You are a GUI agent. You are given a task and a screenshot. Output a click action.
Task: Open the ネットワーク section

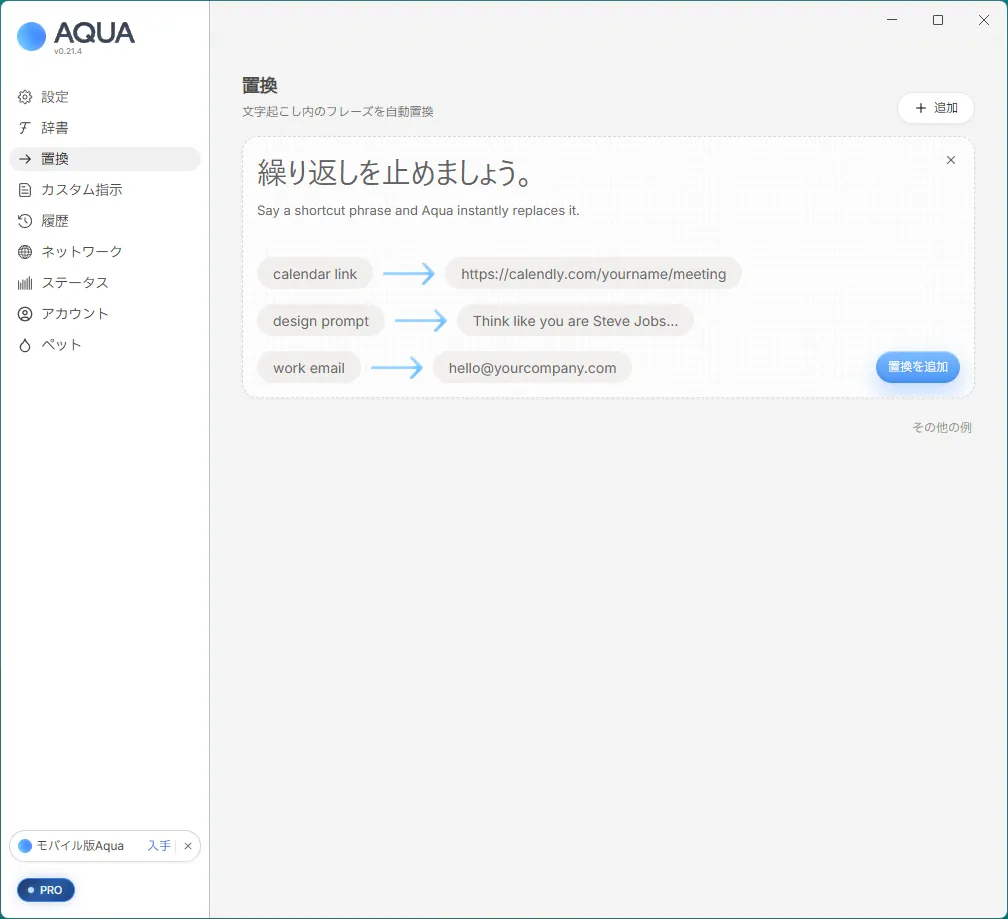(105, 252)
